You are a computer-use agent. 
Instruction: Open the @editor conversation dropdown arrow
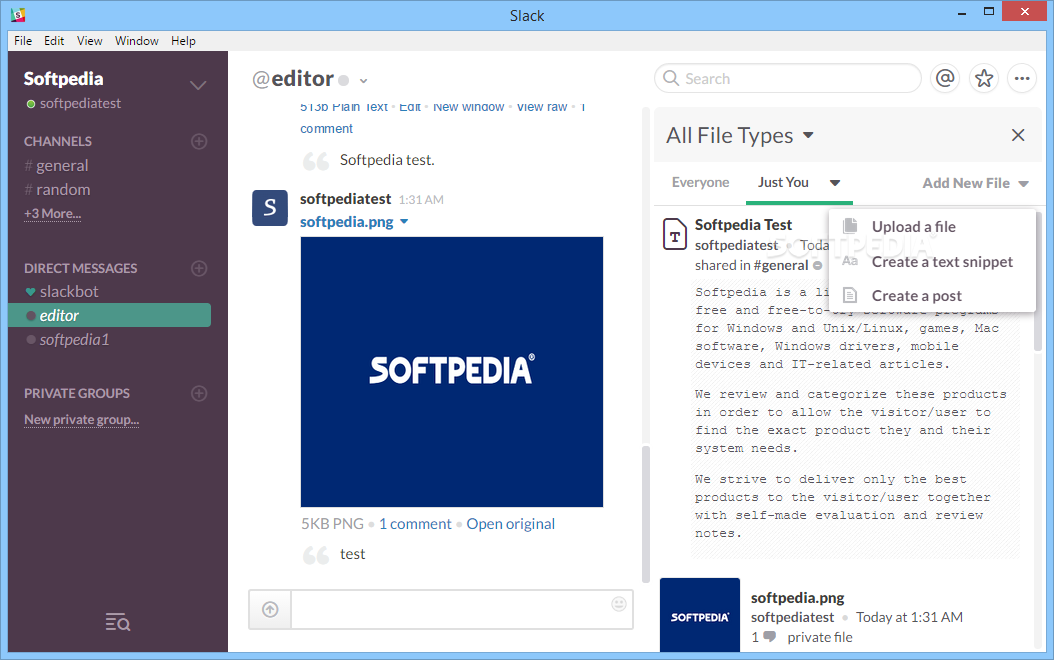coord(364,81)
